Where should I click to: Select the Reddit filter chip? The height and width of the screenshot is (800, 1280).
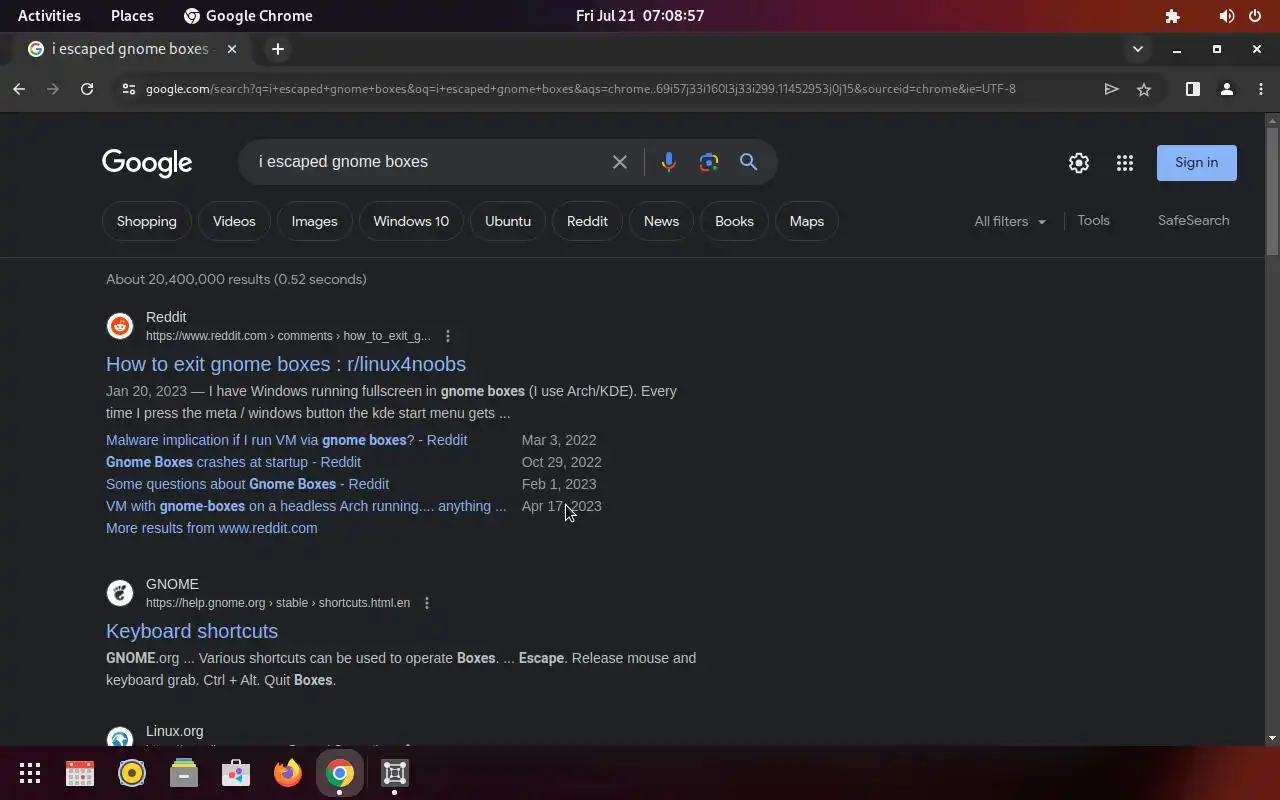(587, 221)
